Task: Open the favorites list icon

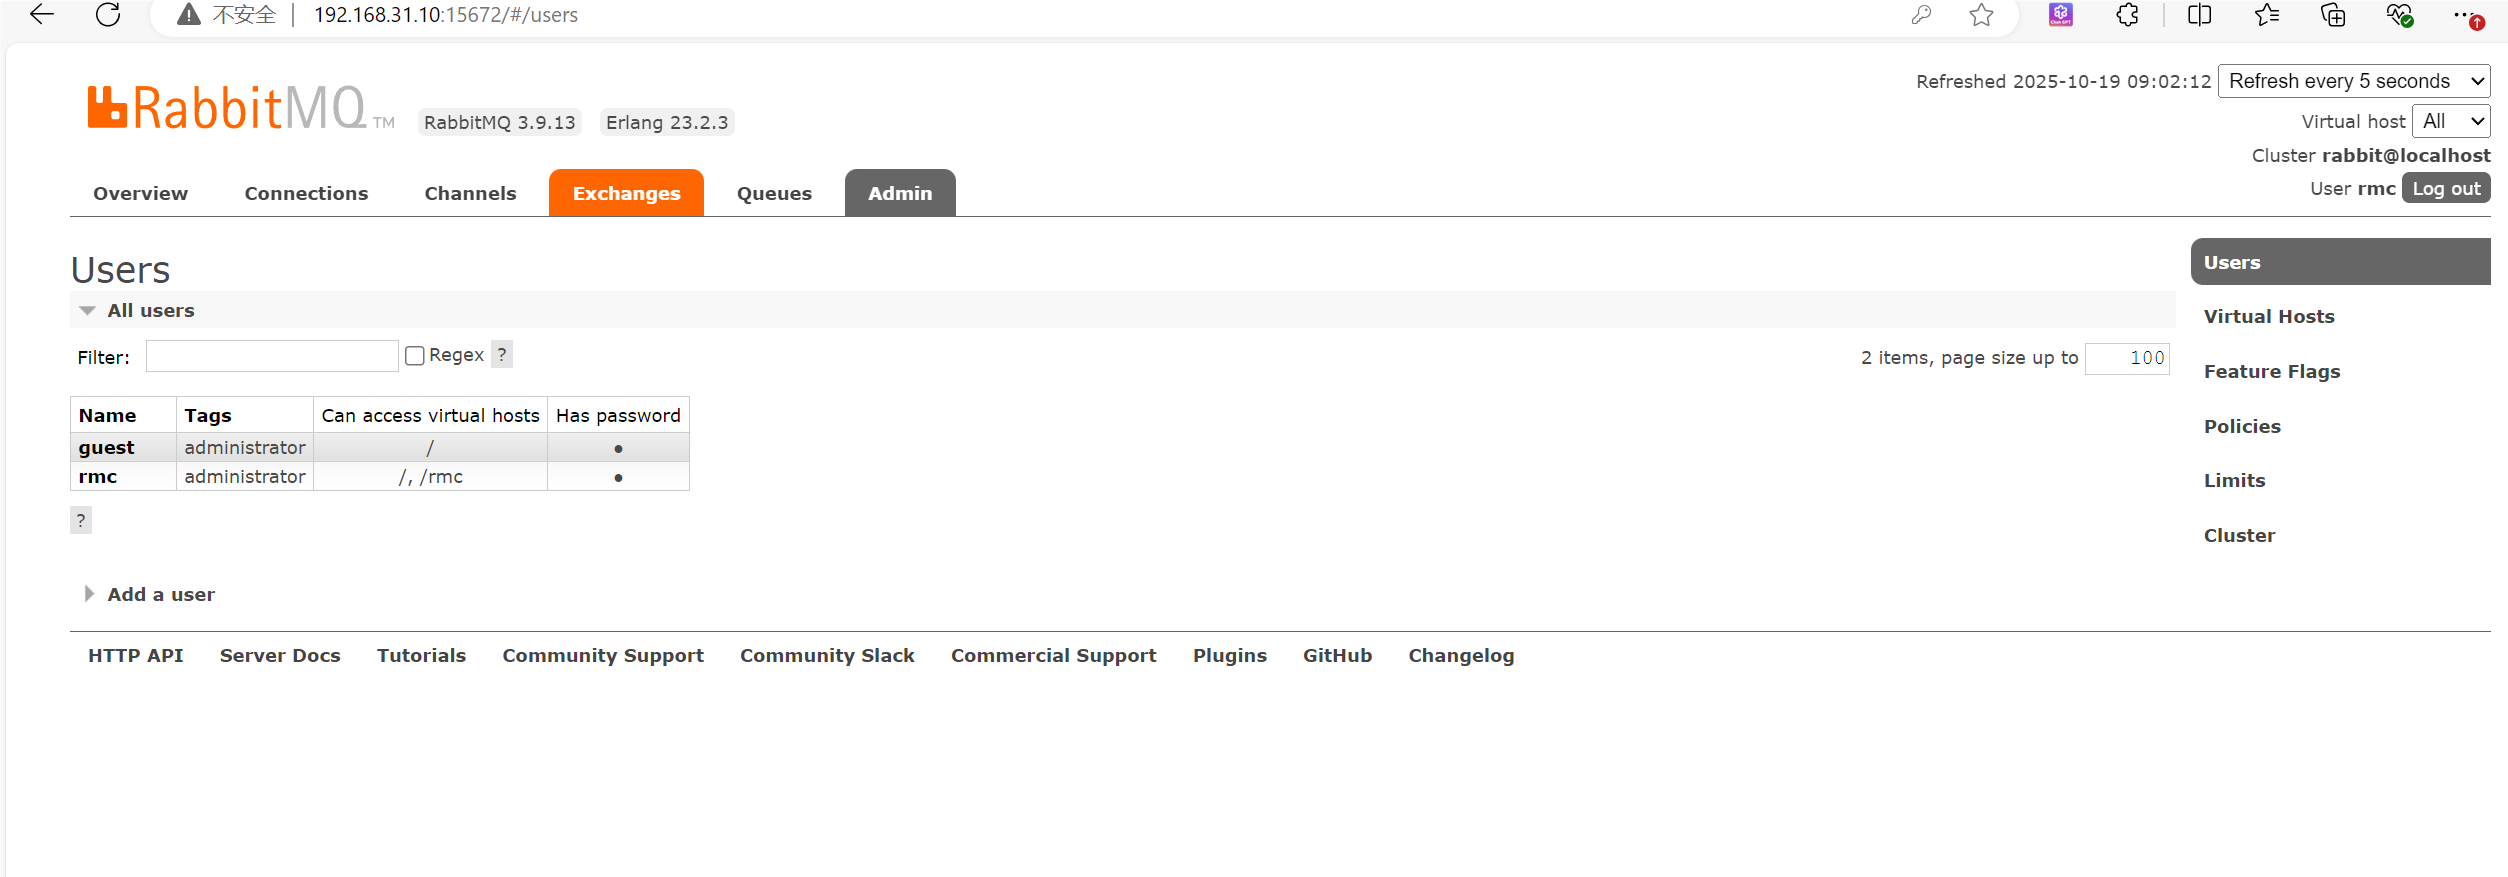Action: coord(2267,15)
